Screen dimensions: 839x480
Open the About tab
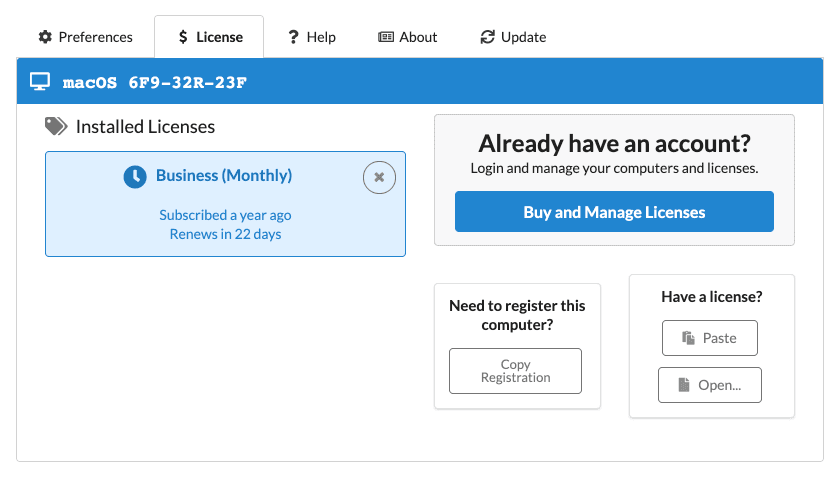coord(407,37)
